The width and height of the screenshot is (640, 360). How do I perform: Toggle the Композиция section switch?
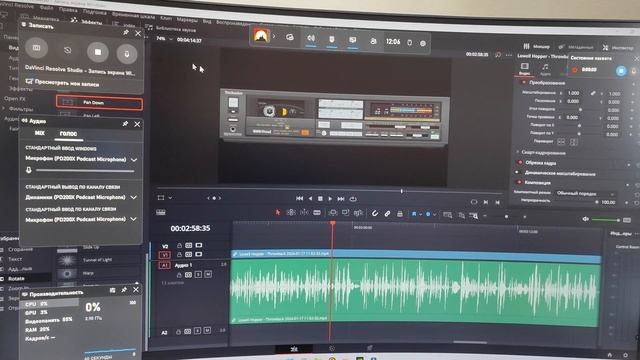(519, 182)
